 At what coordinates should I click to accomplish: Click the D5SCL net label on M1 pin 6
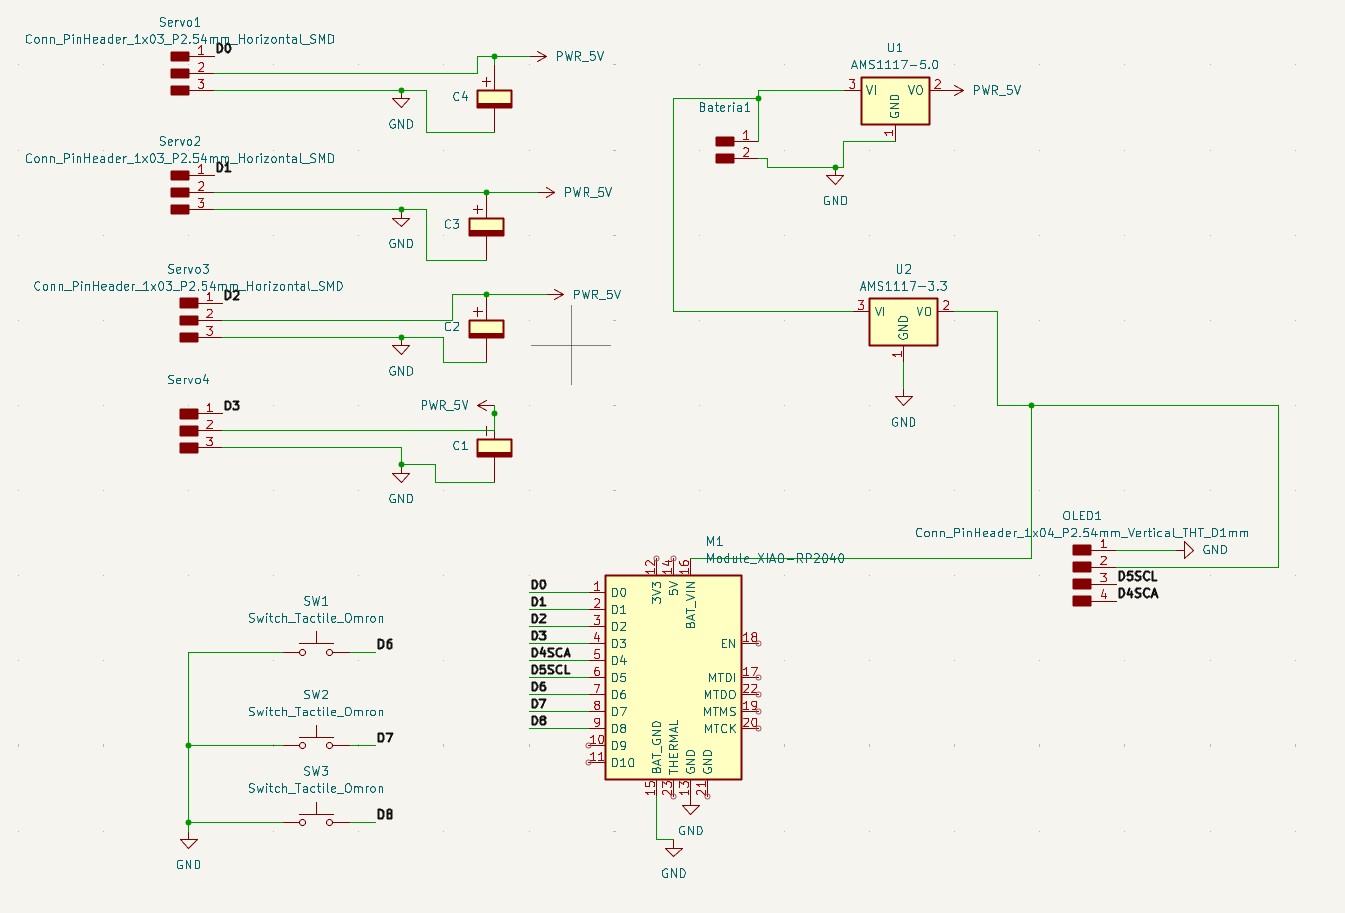click(550, 669)
